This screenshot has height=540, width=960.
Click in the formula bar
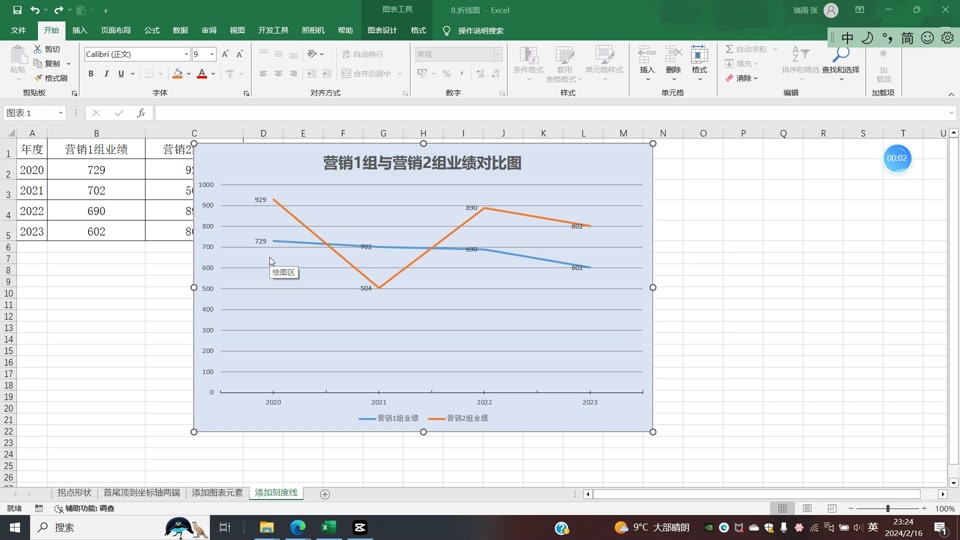tap(551, 113)
